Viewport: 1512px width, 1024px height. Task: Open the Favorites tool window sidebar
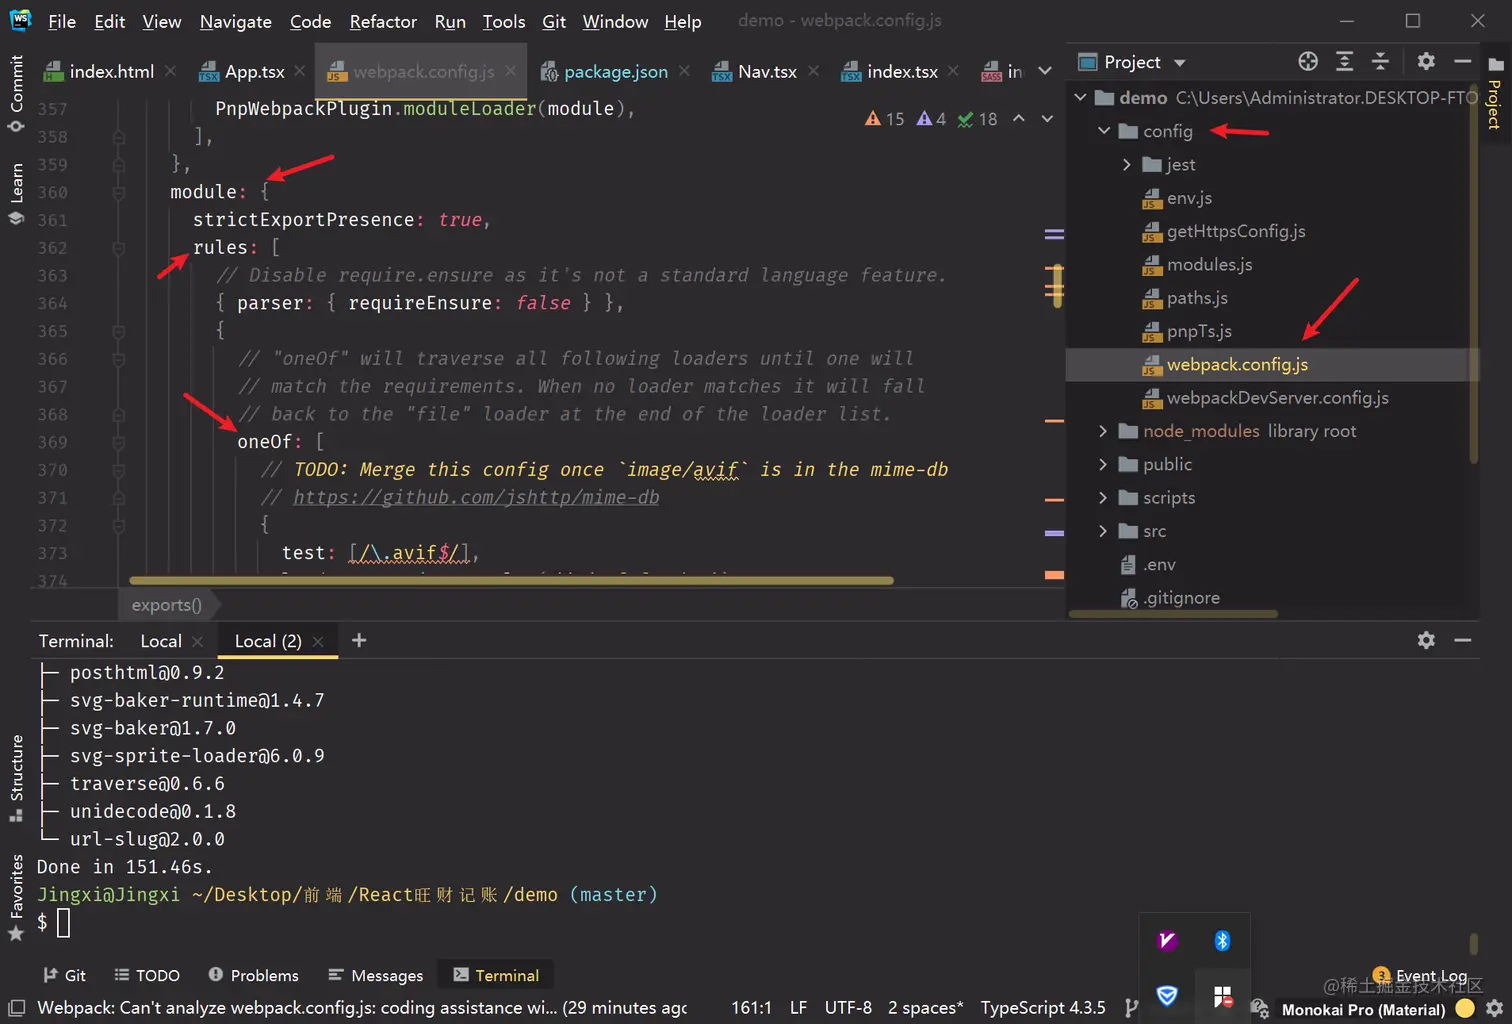coord(16,897)
